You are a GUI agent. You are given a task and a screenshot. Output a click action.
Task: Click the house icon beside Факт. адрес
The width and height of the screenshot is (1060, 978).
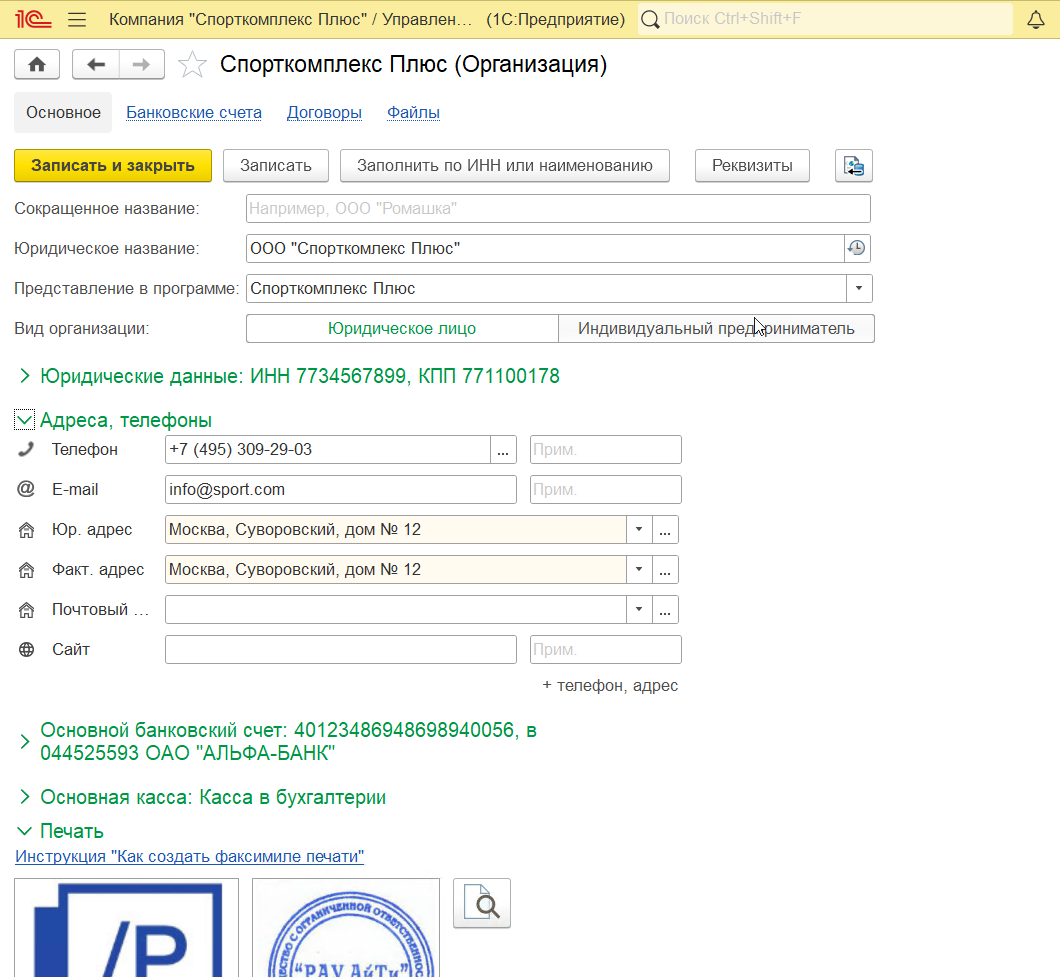(26, 570)
